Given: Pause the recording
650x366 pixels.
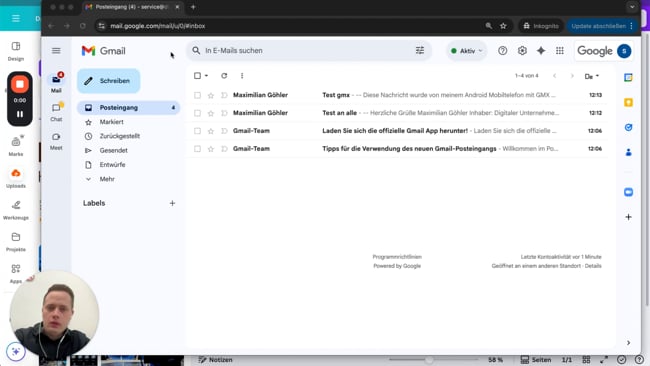Looking at the screenshot, I should pos(19,114).
